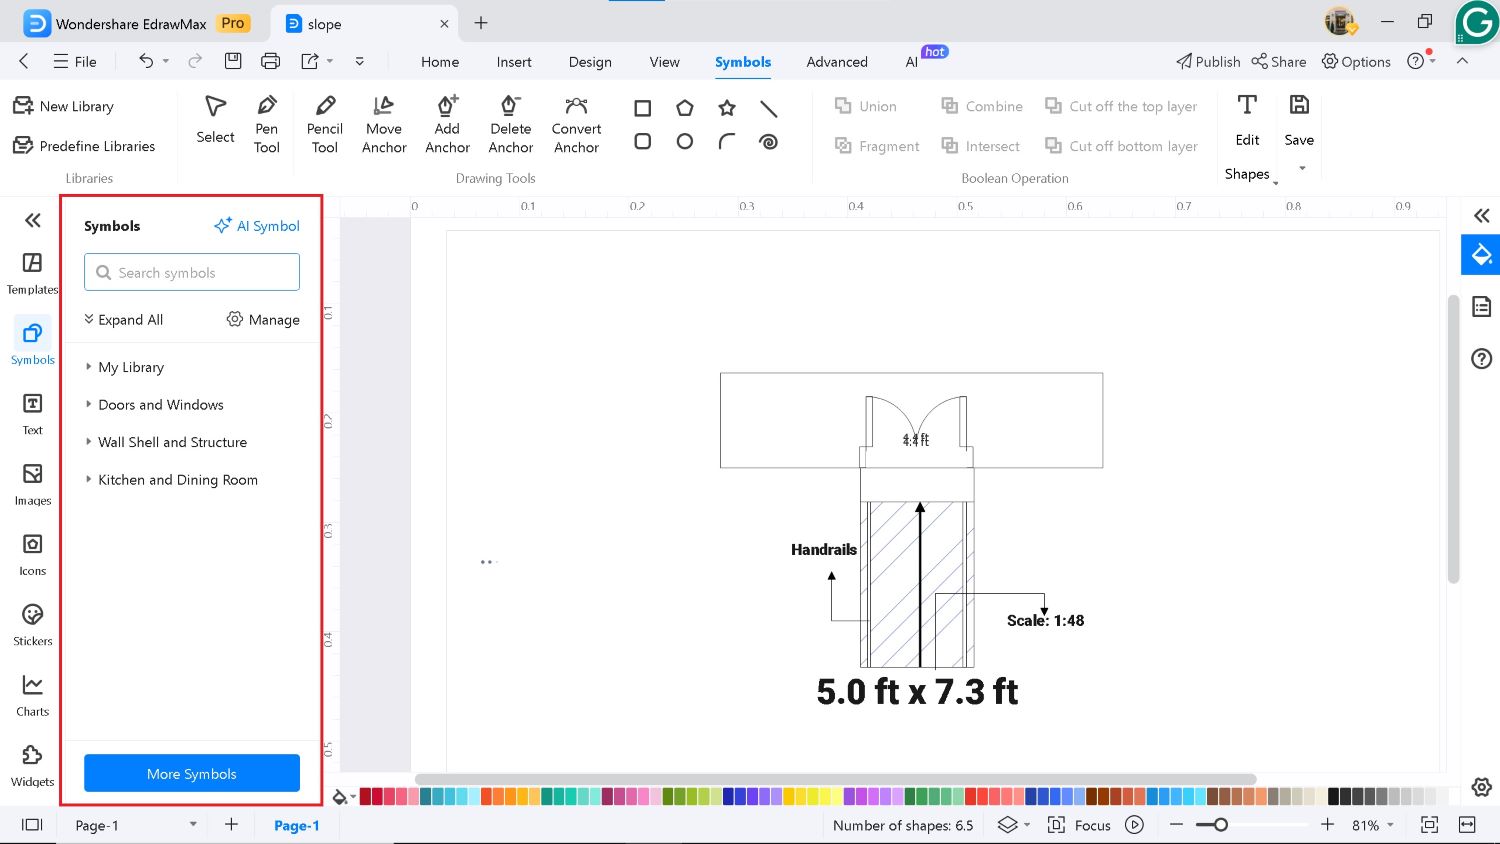Use the Delete Anchor tool

coord(511,125)
